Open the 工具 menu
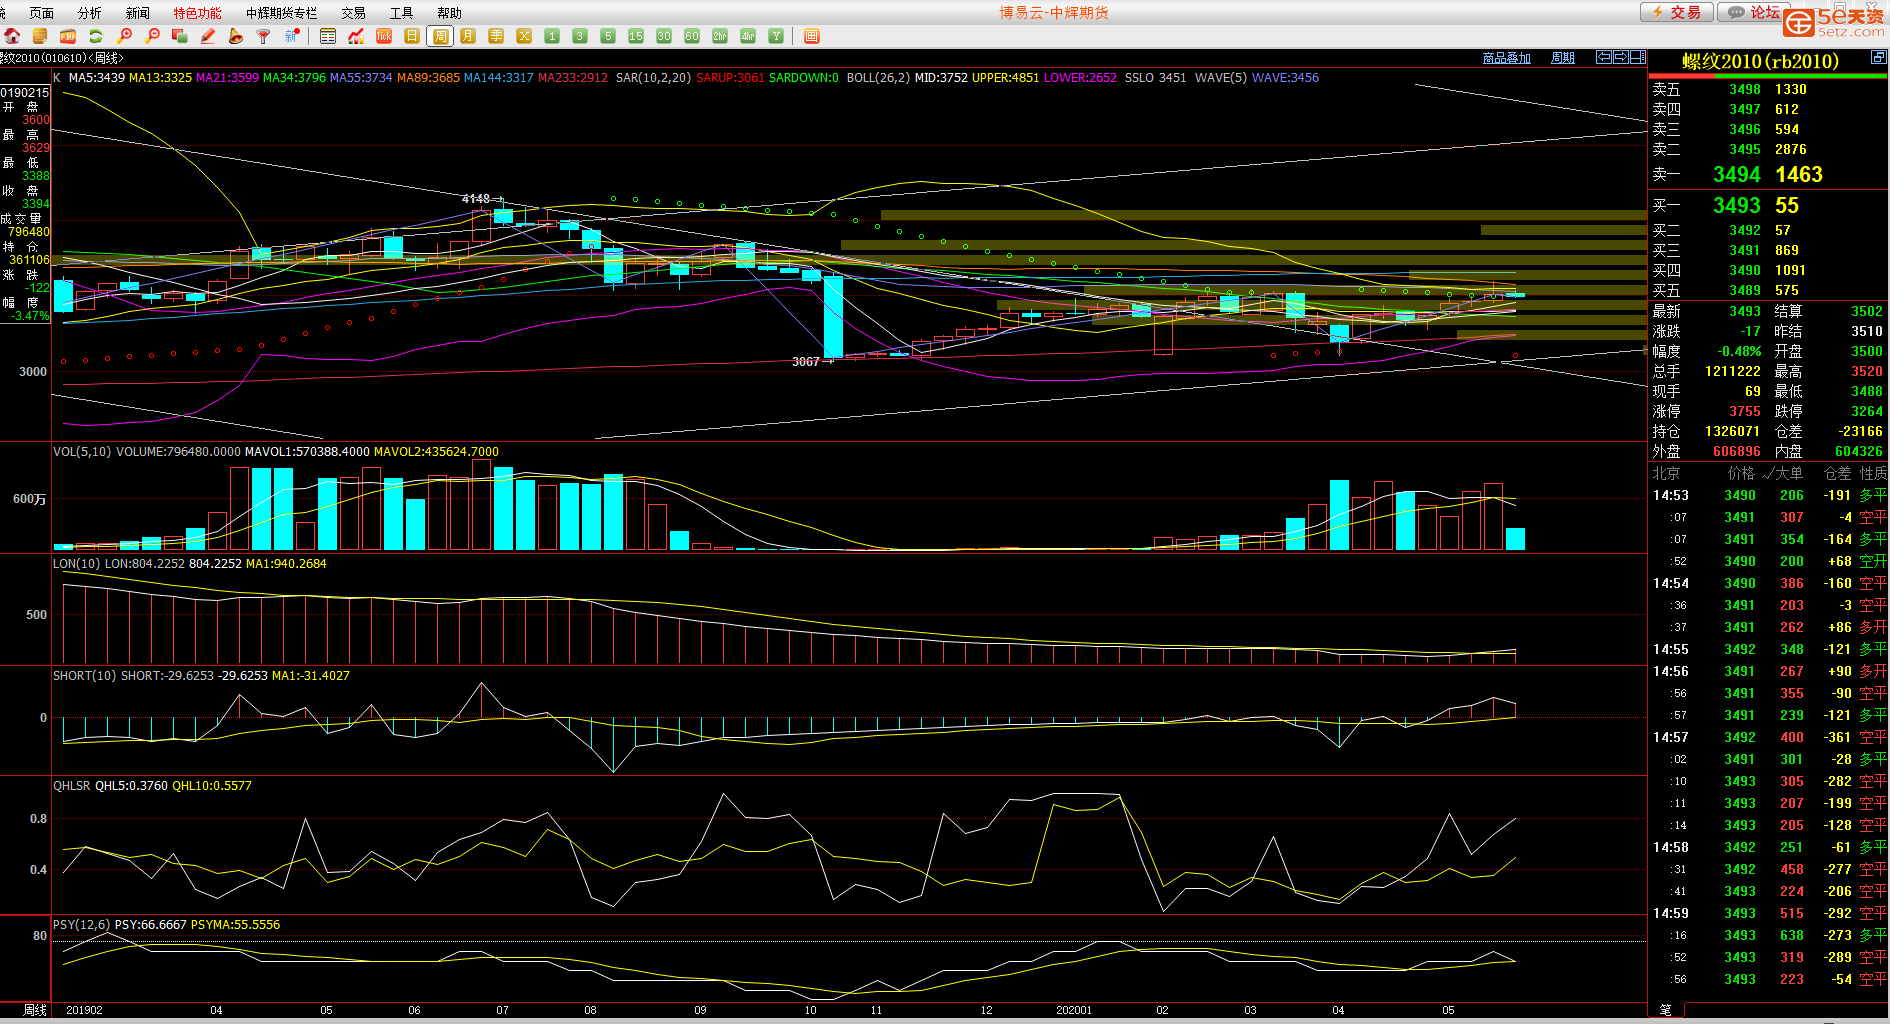This screenshot has height=1024, width=1890. (x=402, y=13)
